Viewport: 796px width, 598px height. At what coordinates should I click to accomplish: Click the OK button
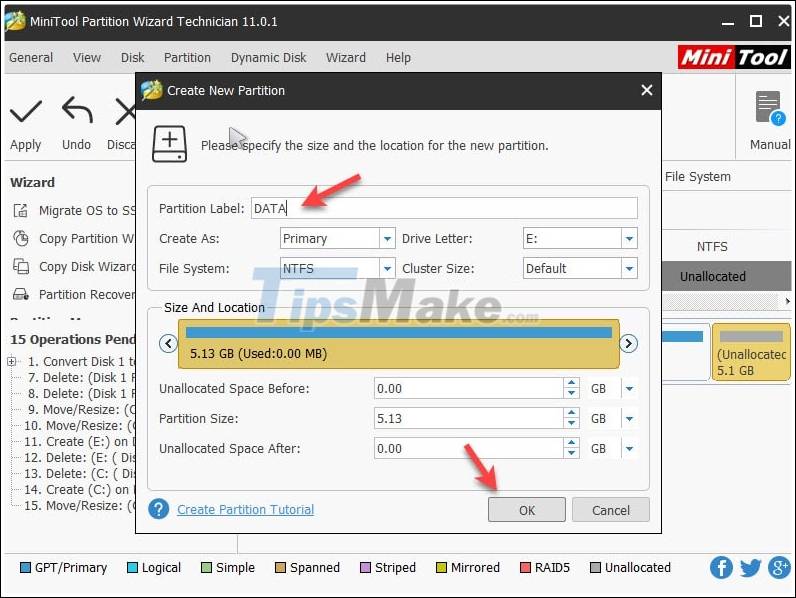tap(526, 510)
